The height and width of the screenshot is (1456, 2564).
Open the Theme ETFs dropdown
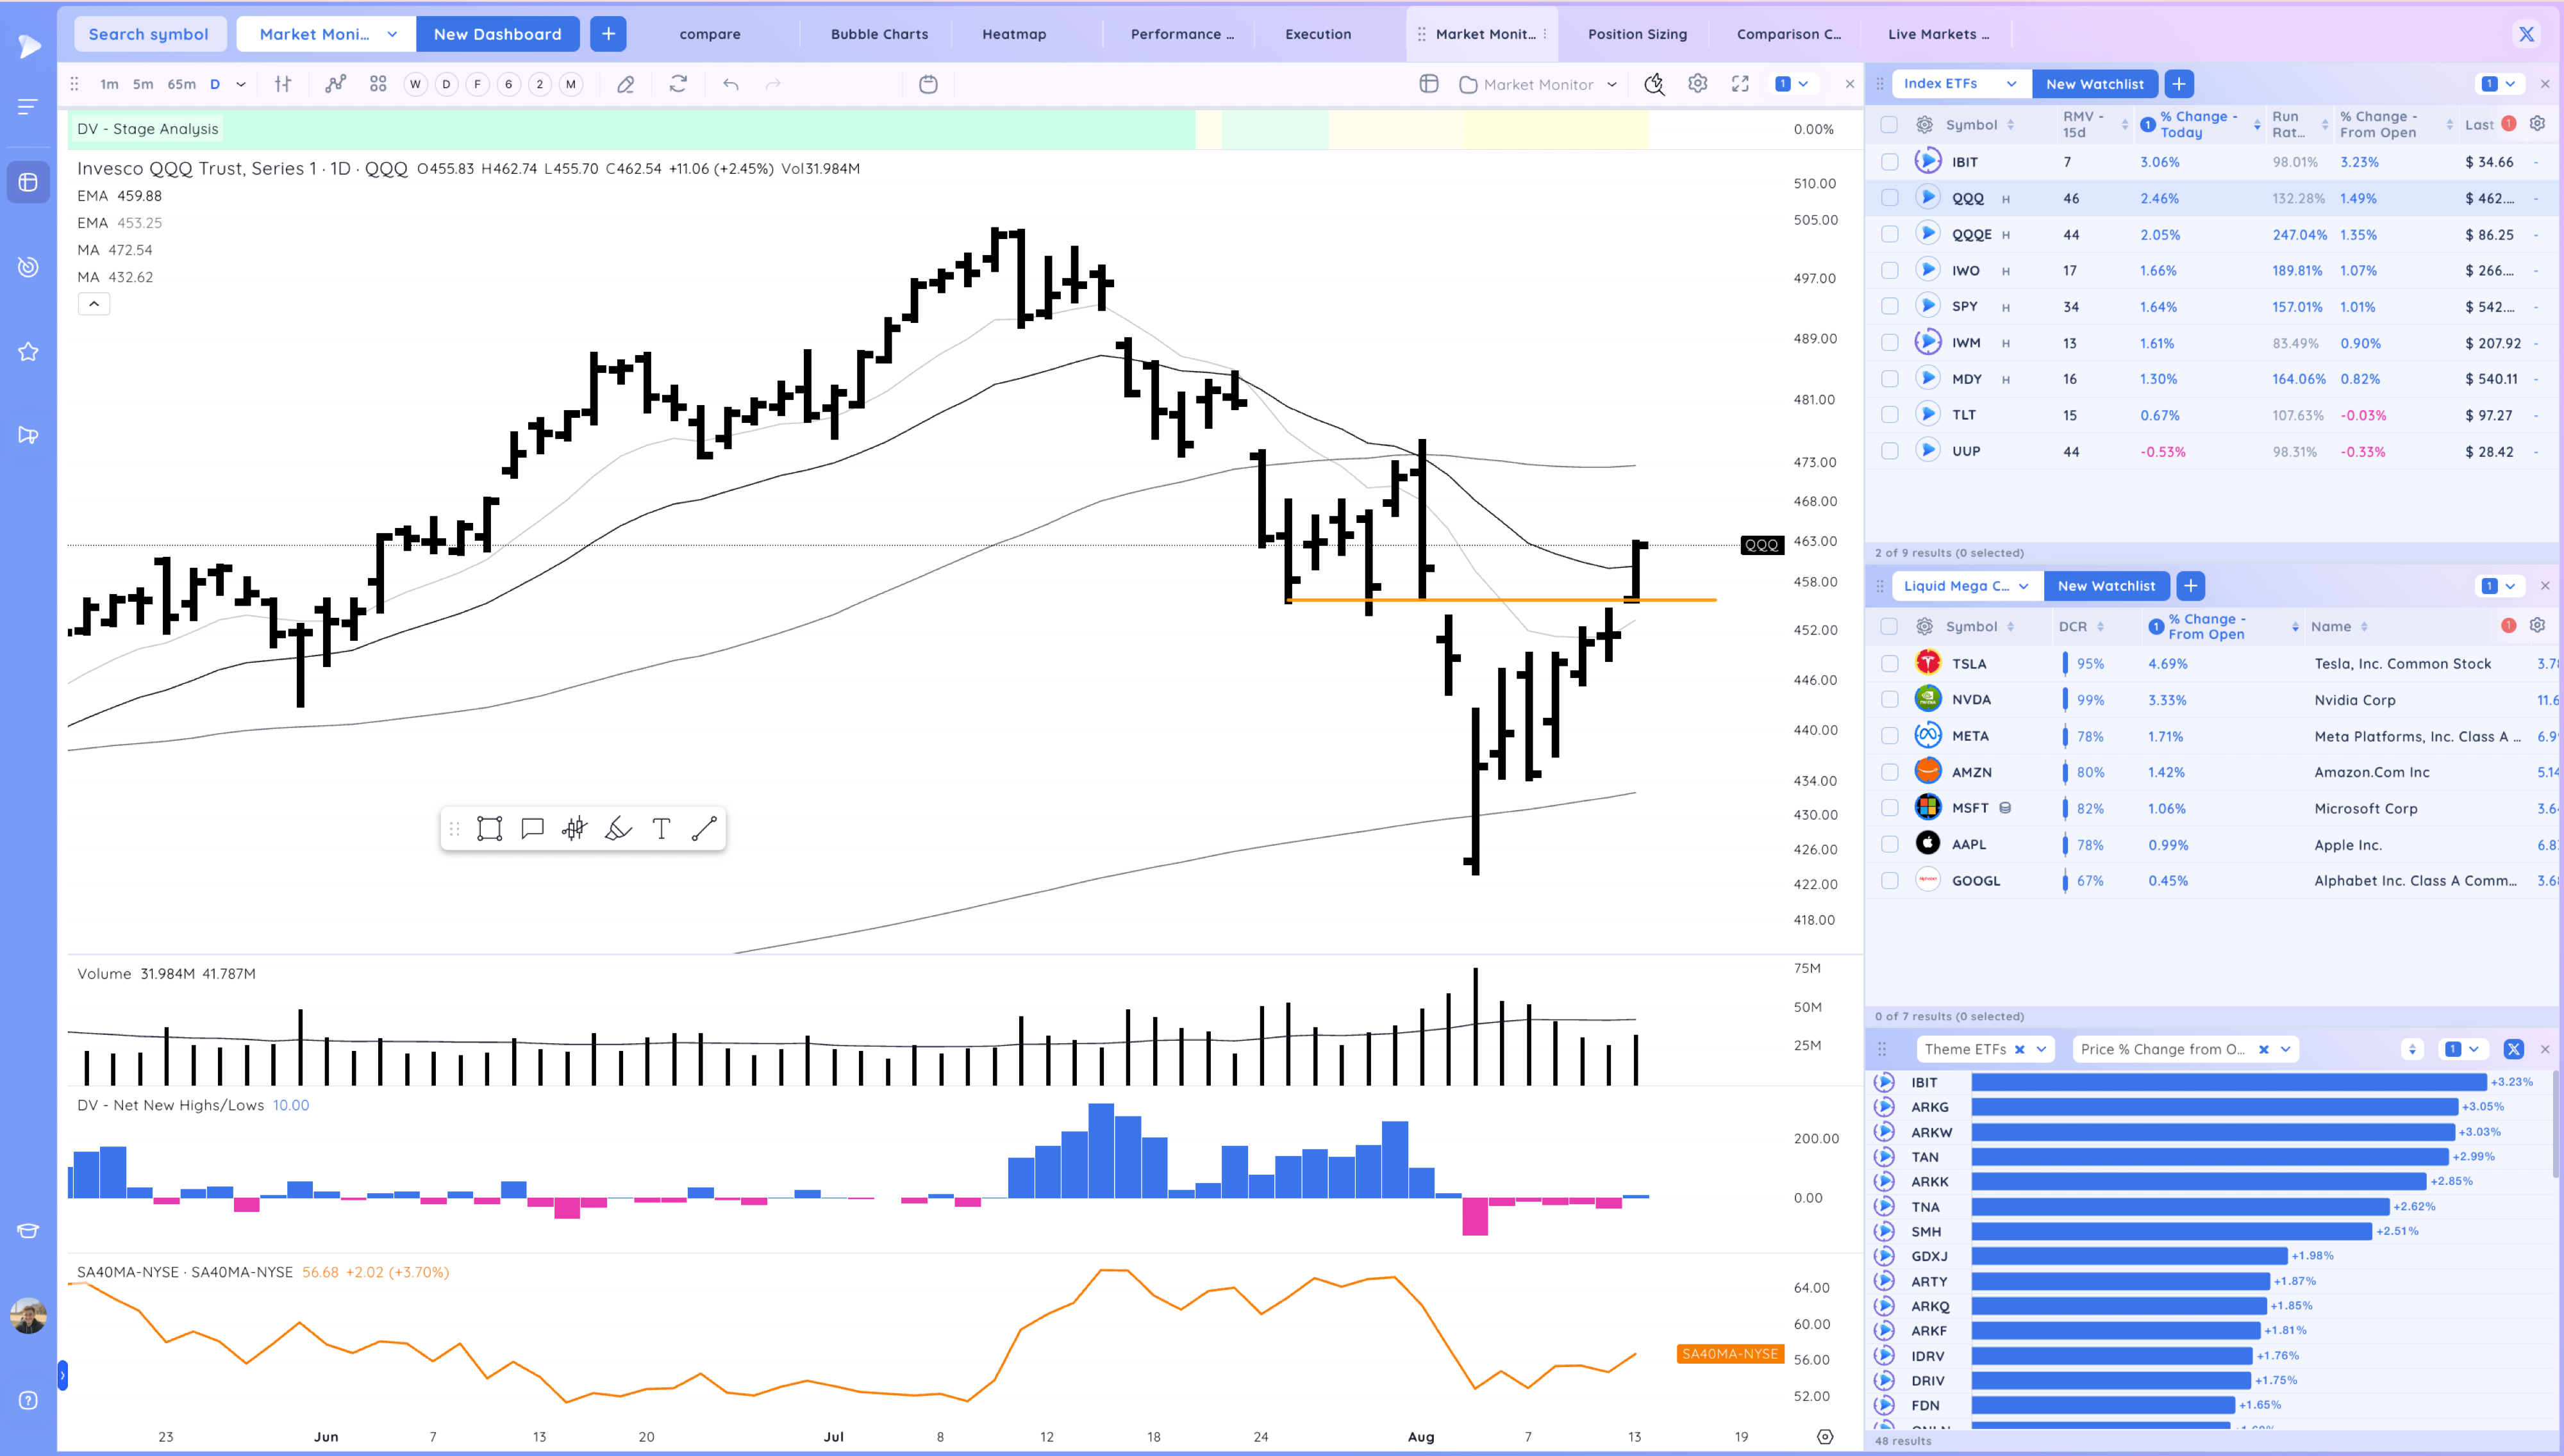tap(2041, 1049)
